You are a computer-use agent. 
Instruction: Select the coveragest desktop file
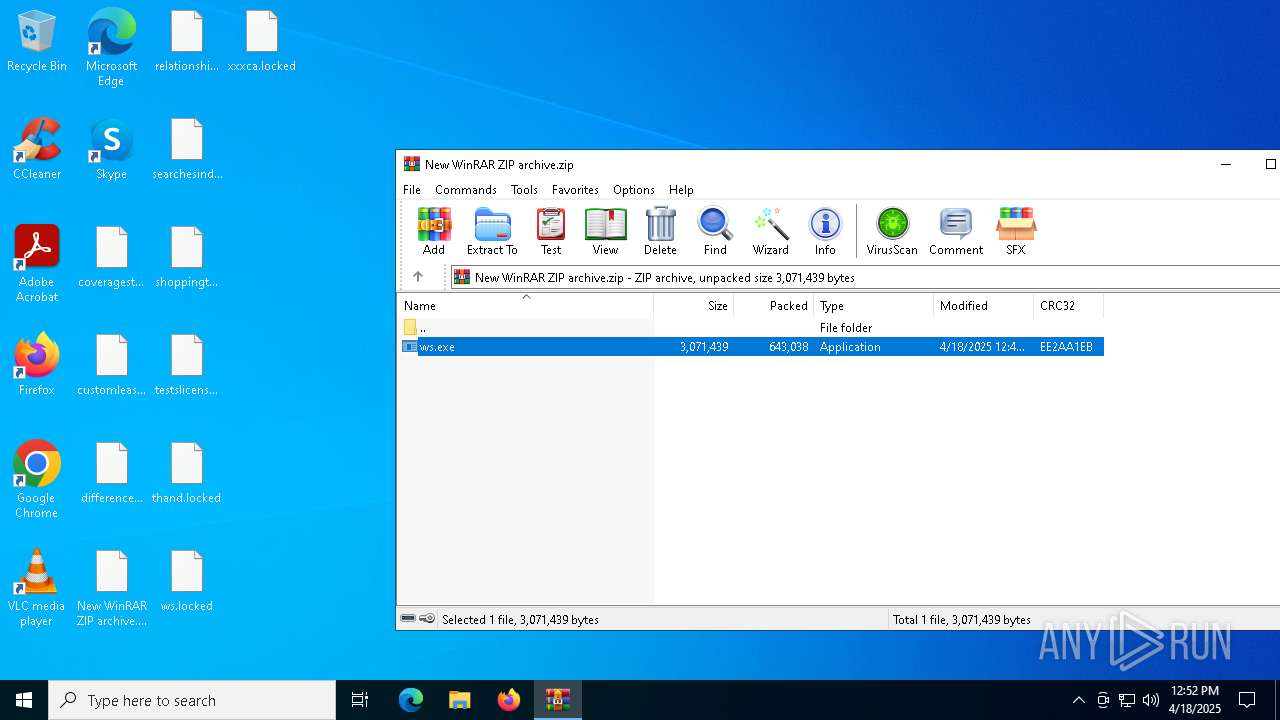(112, 258)
